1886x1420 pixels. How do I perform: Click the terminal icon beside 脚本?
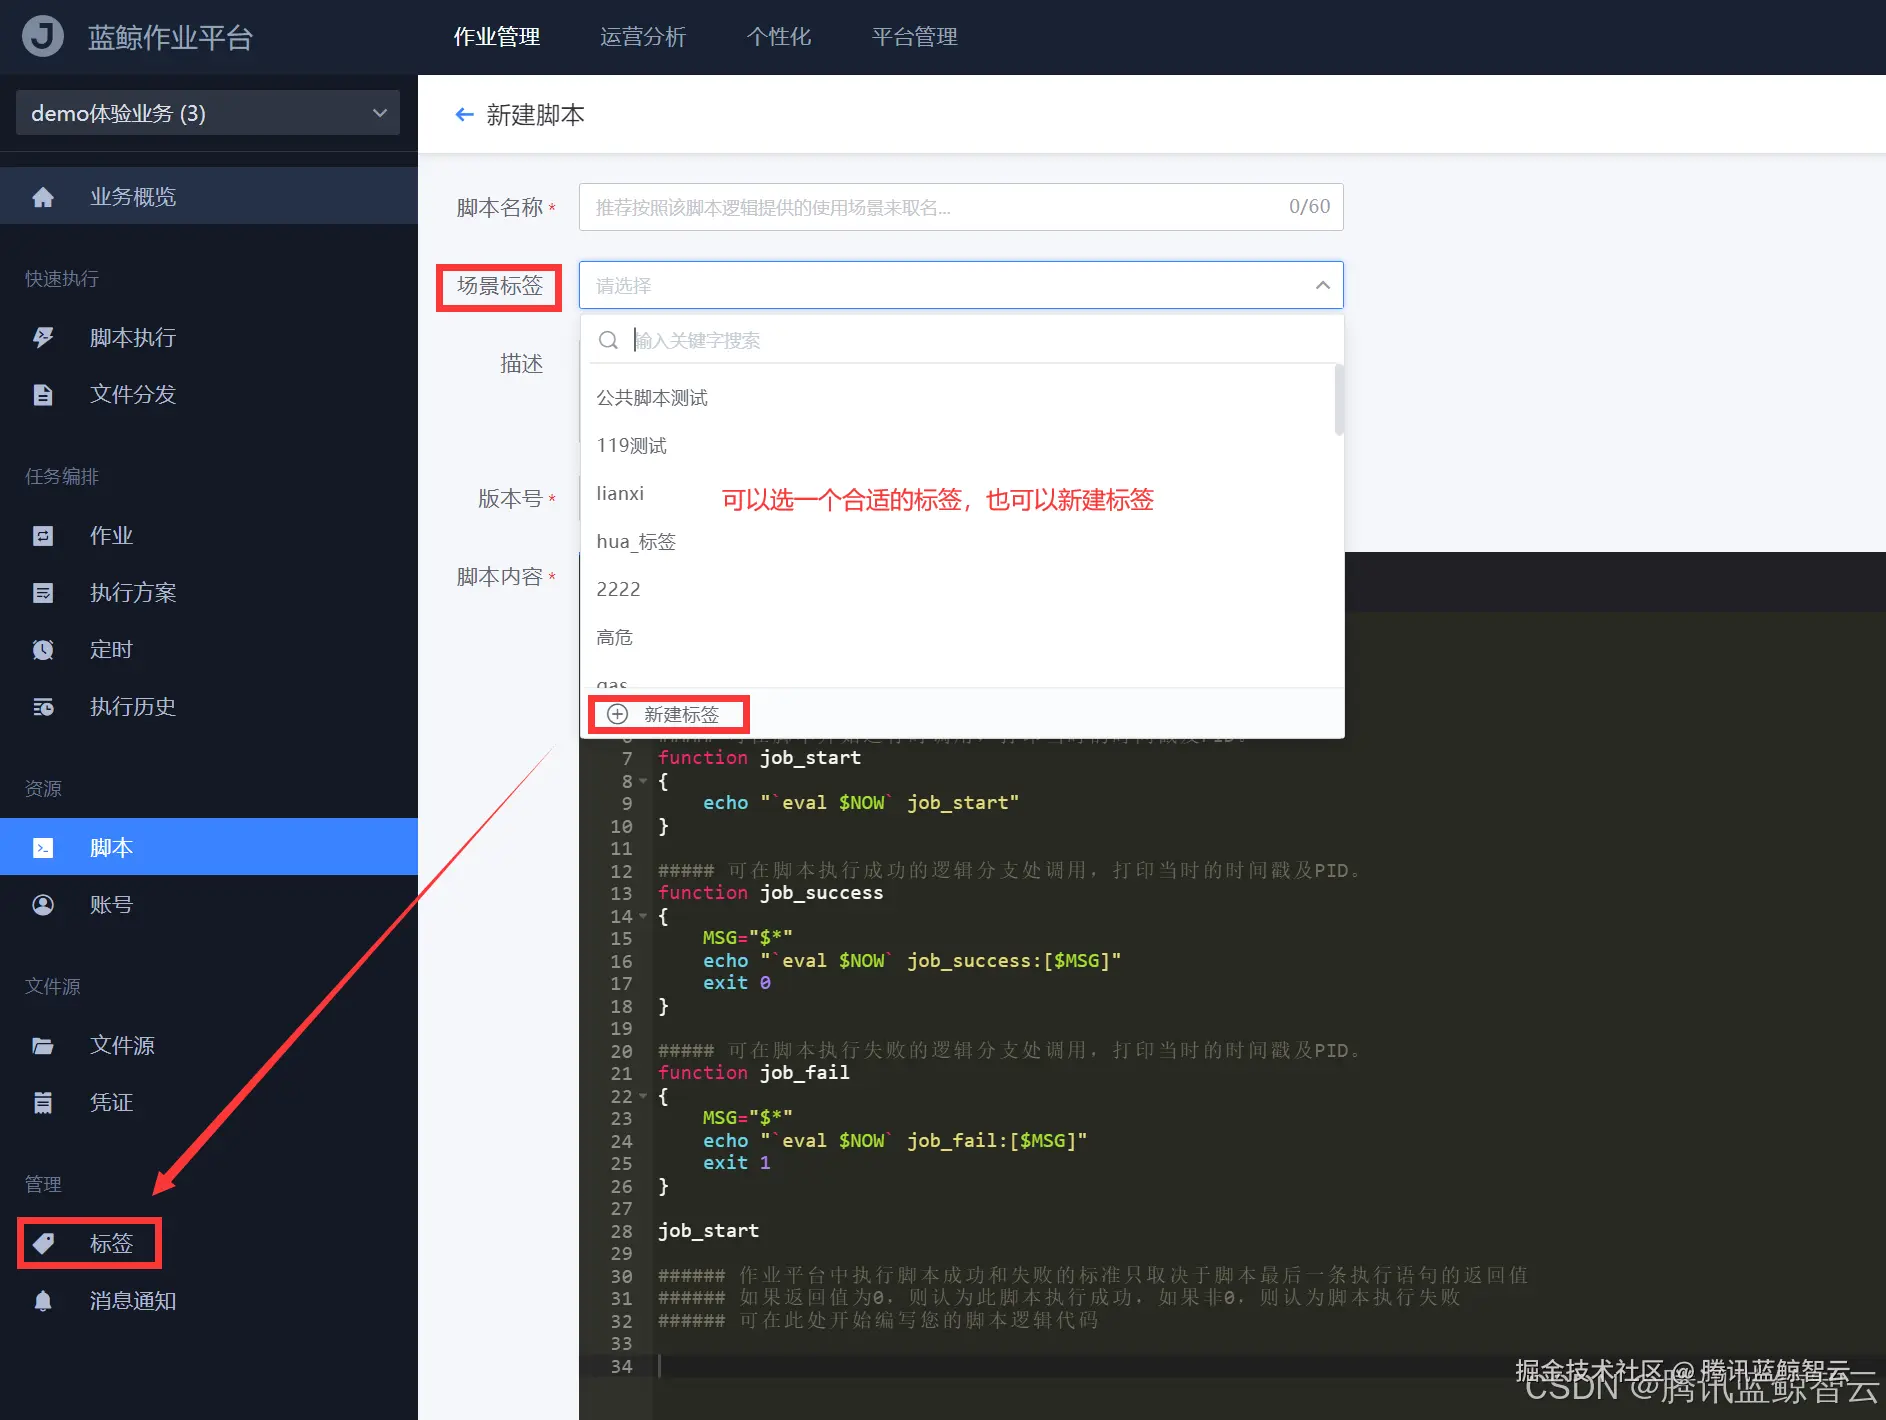point(43,848)
